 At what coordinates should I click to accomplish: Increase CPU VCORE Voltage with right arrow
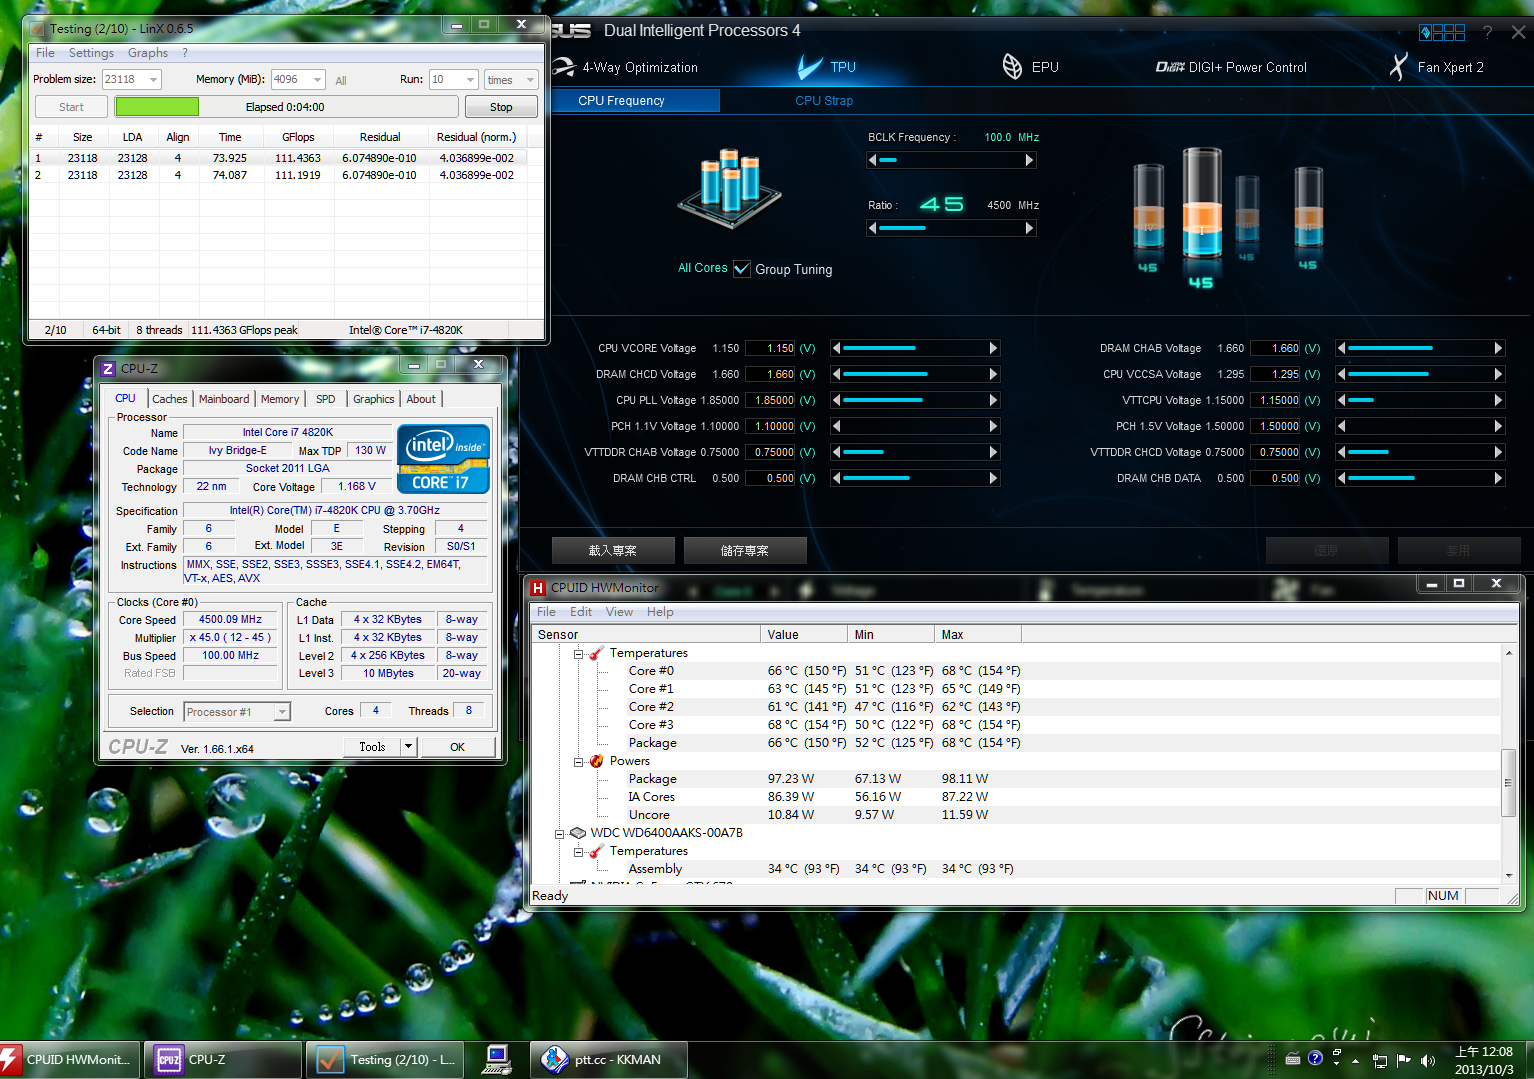point(994,348)
